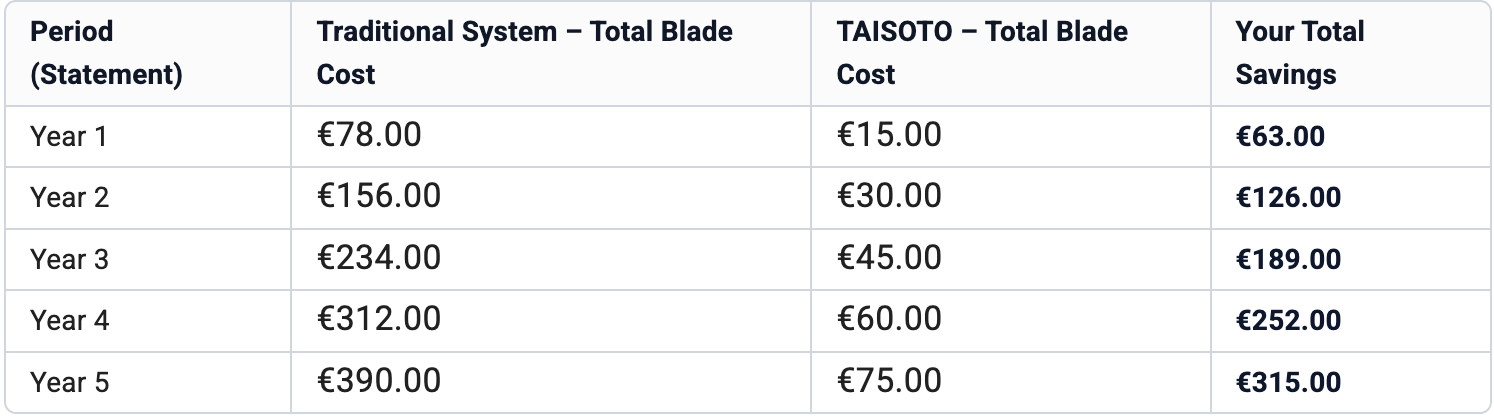
Task: Select the €315.00 total savings cell
Action: 1288,383
